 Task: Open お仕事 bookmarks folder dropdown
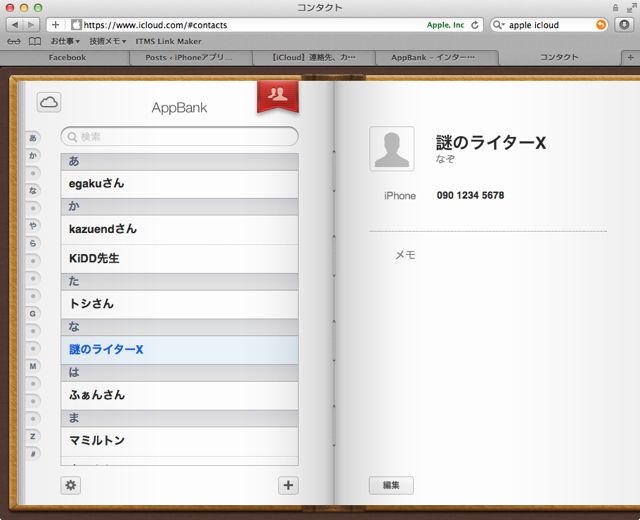click(65, 41)
